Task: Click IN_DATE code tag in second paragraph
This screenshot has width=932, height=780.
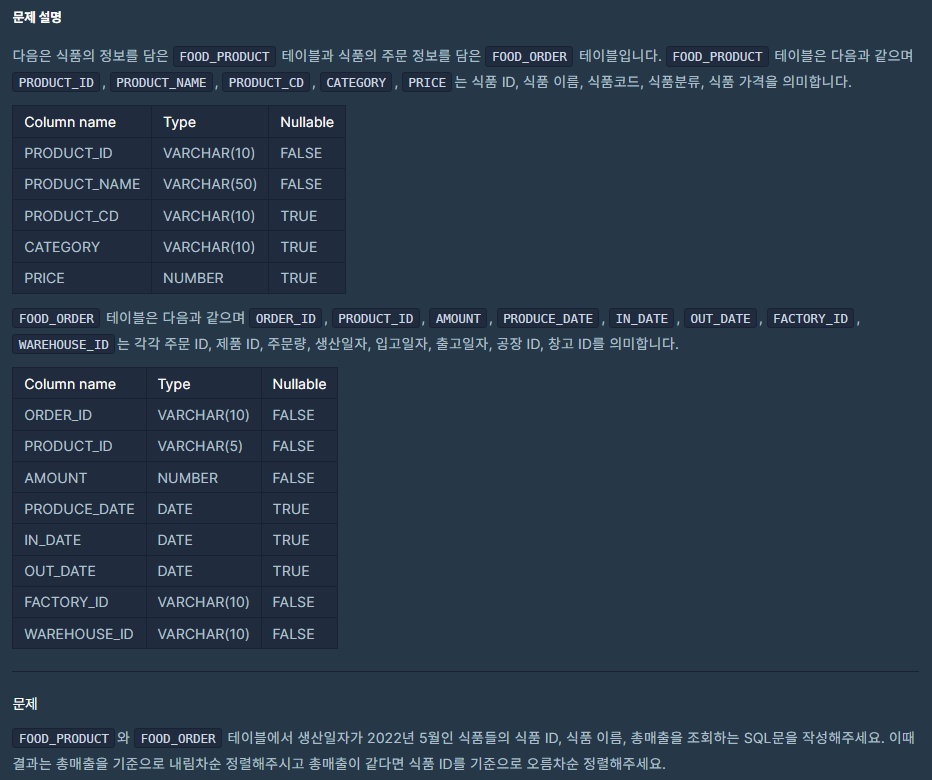Action: click(x=641, y=319)
